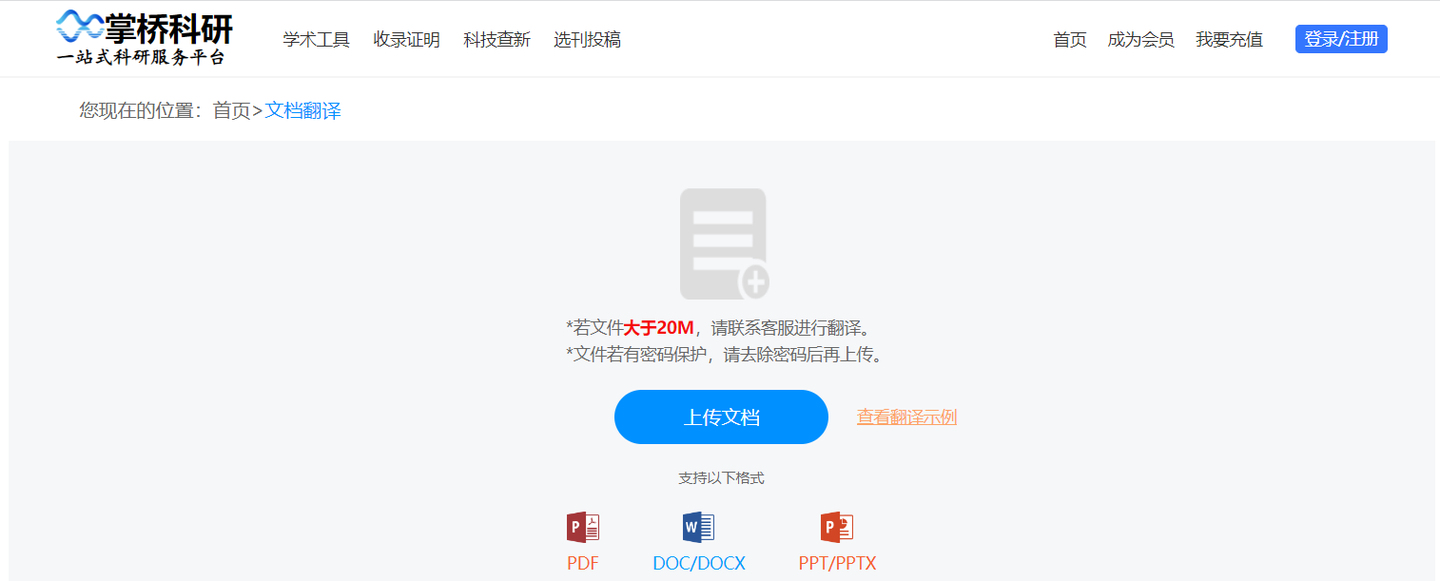
Task: Click the gray document upload placeholder icon
Action: point(725,244)
